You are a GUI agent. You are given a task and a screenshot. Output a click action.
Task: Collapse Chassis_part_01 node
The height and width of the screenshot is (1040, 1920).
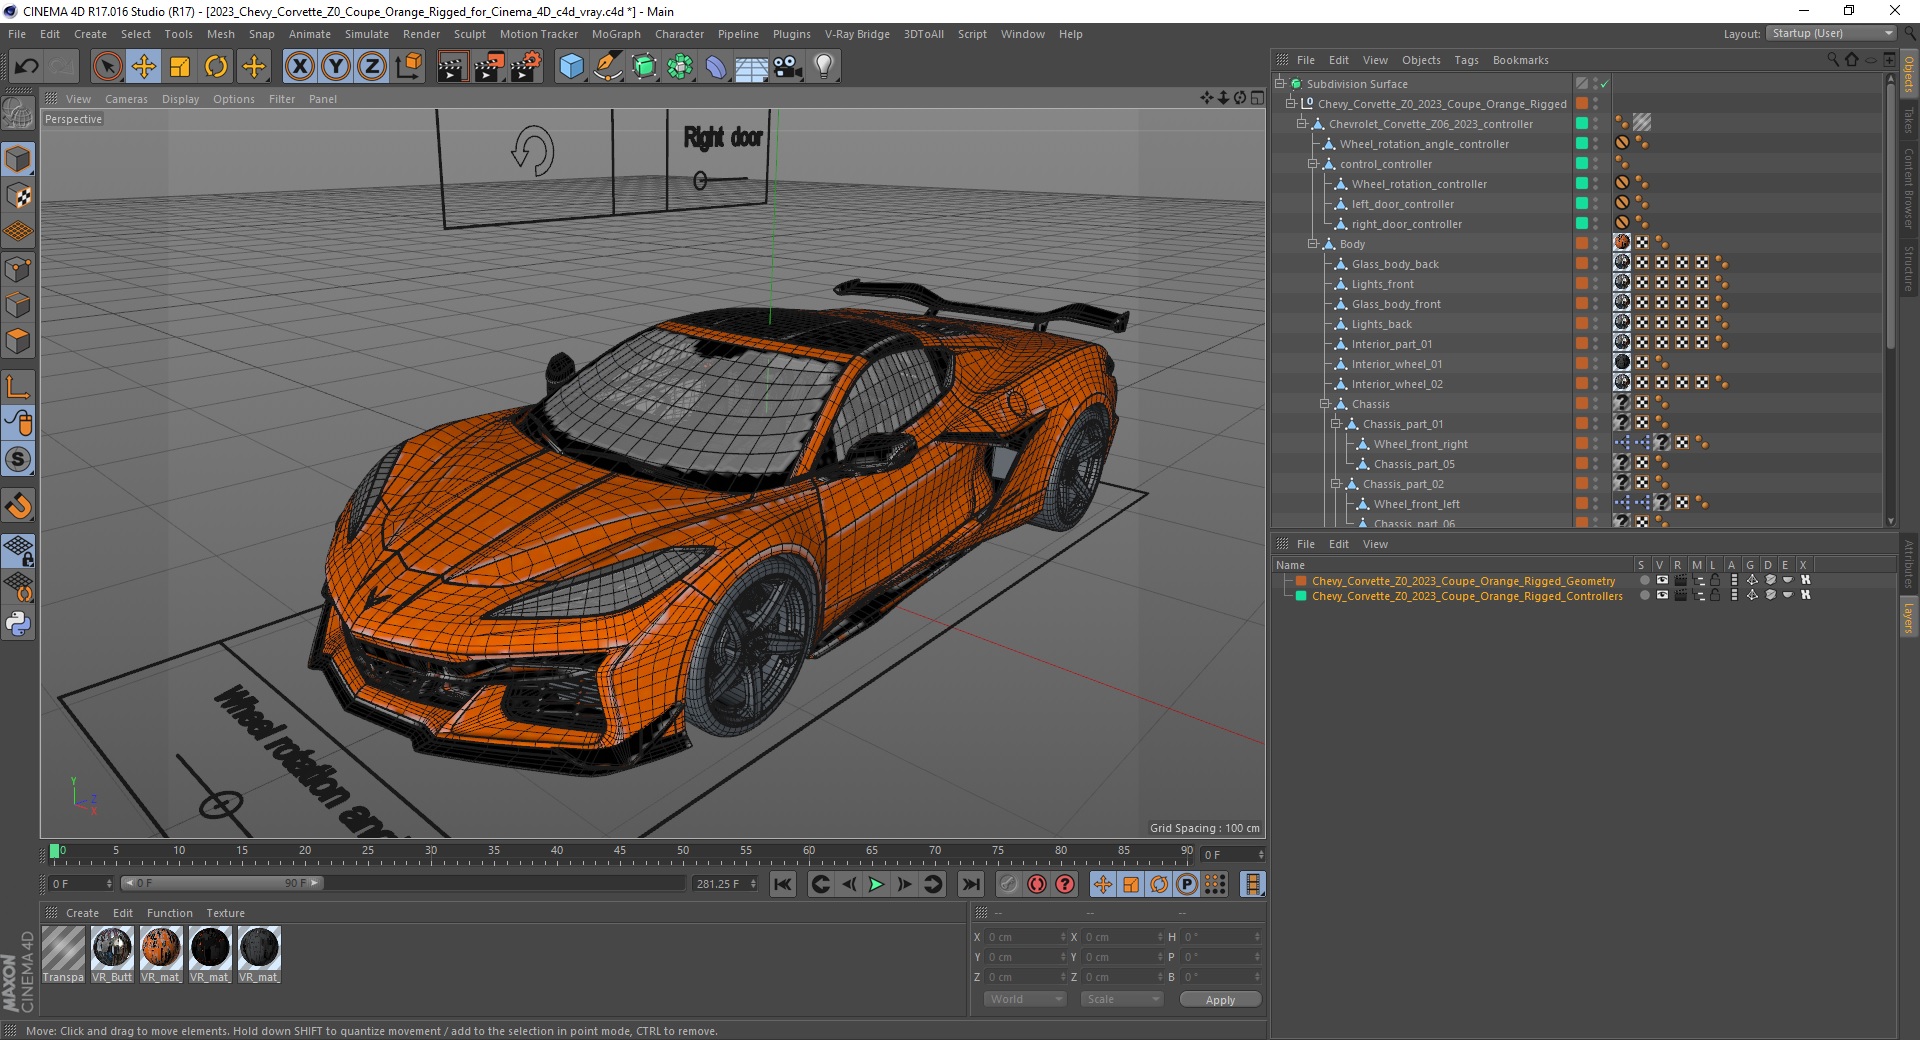pyautogui.click(x=1335, y=424)
